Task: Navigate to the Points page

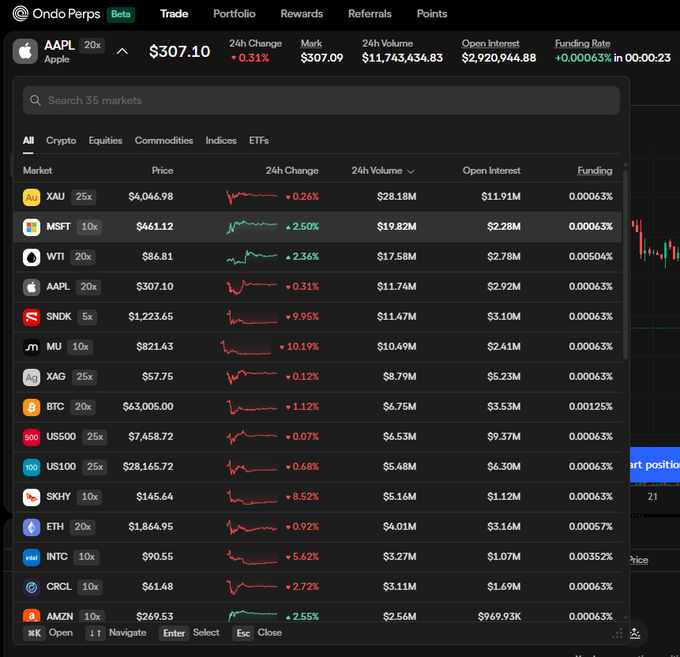Action: [x=432, y=14]
